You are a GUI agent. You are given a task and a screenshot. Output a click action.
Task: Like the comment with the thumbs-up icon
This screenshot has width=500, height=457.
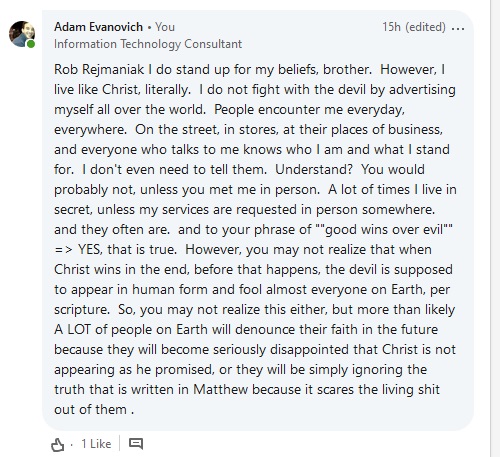point(57,444)
